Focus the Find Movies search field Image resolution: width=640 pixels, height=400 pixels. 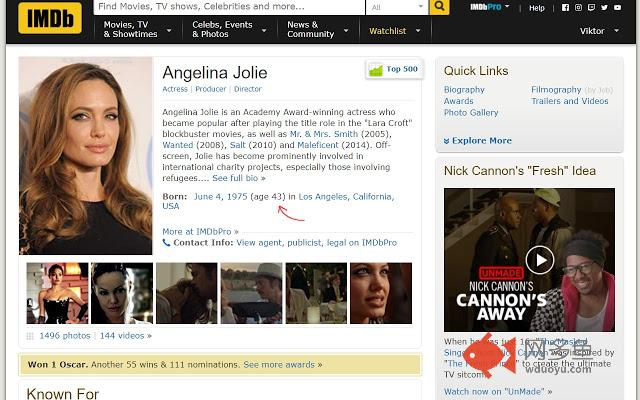click(229, 7)
